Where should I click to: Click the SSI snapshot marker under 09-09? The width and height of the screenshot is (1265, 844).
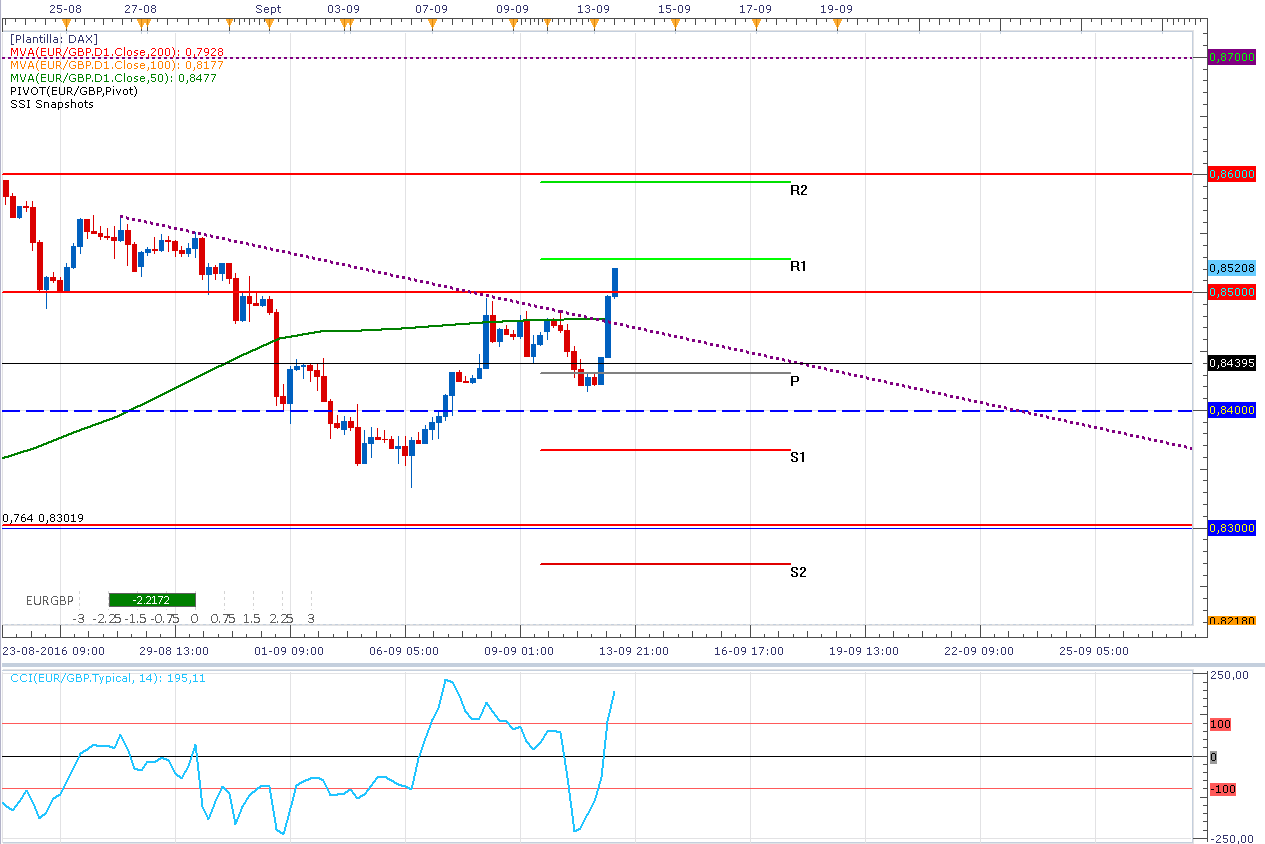513,21
